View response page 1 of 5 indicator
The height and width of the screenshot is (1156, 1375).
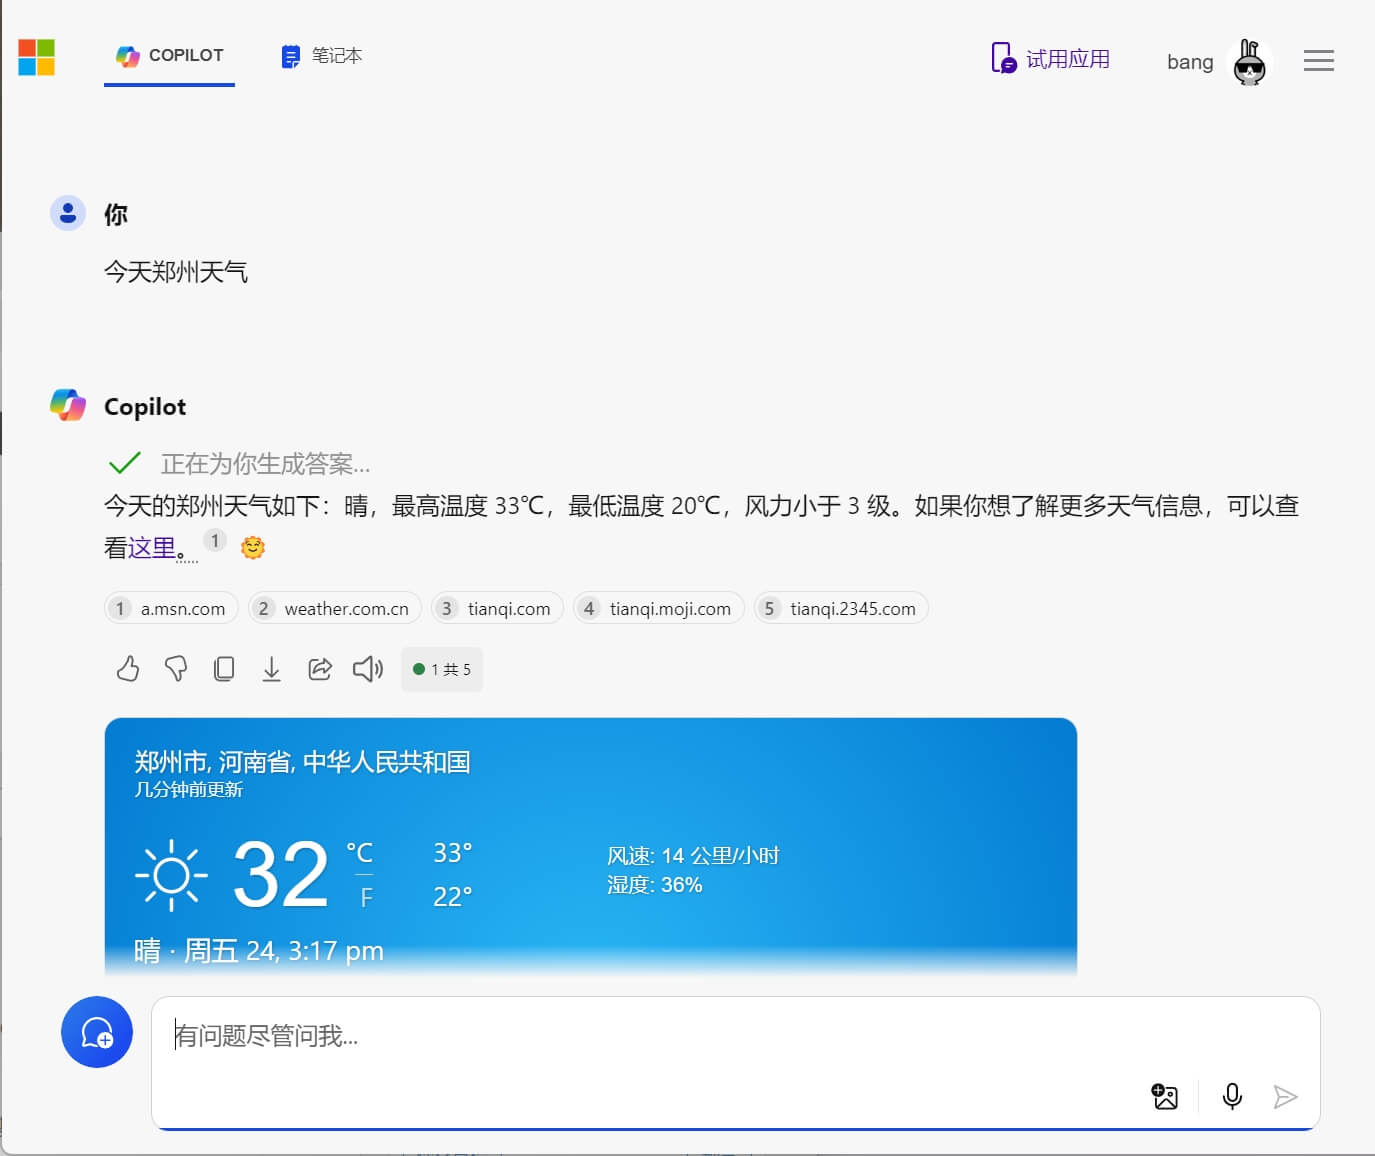[441, 669]
